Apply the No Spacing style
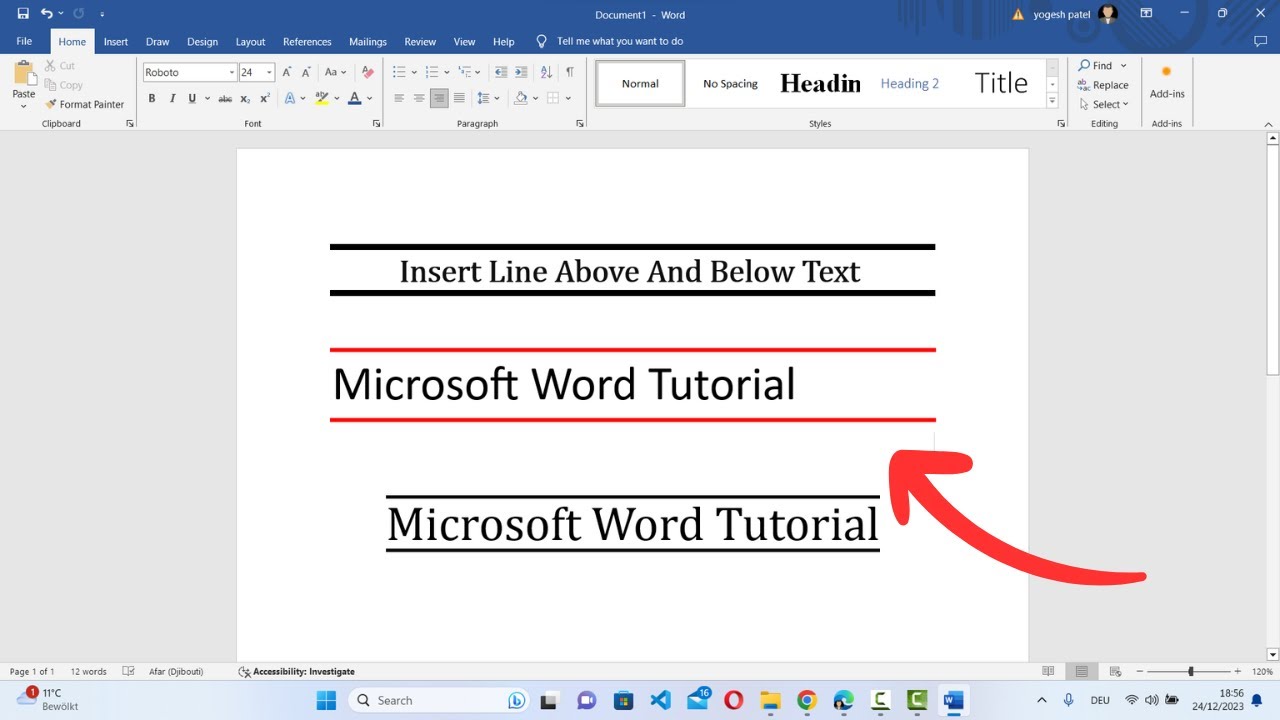Viewport: 1280px width, 720px height. click(x=730, y=84)
